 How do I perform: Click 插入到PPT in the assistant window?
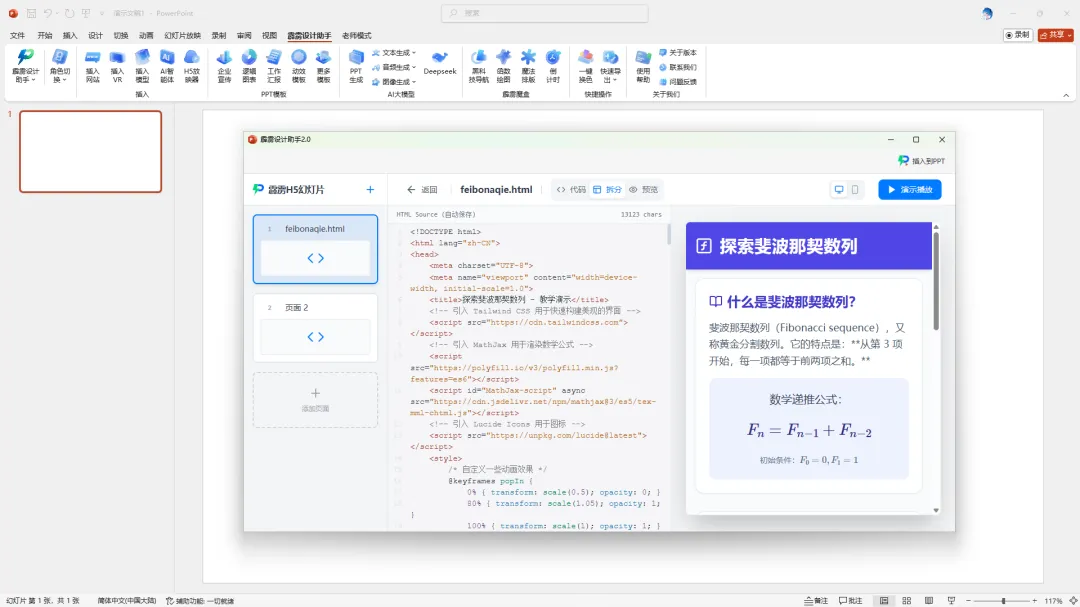[x=922, y=161]
